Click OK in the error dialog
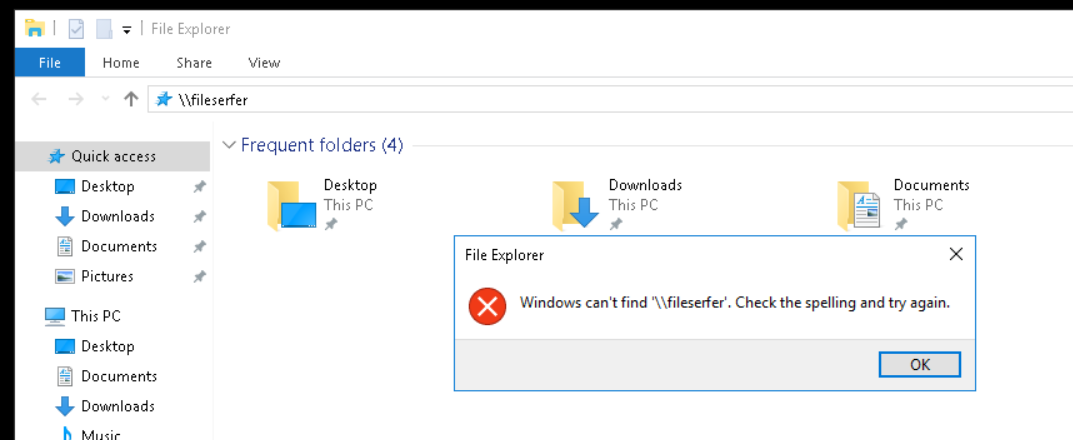The height and width of the screenshot is (440, 1073). click(x=920, y=365)
